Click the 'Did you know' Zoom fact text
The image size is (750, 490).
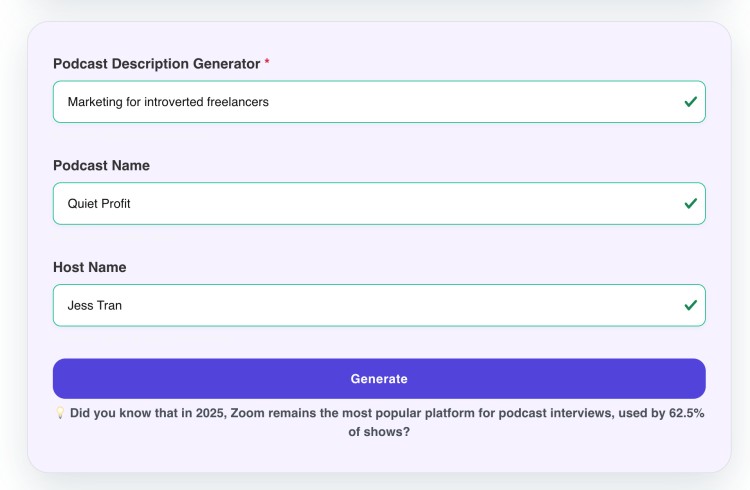click(x=386, y=422)
